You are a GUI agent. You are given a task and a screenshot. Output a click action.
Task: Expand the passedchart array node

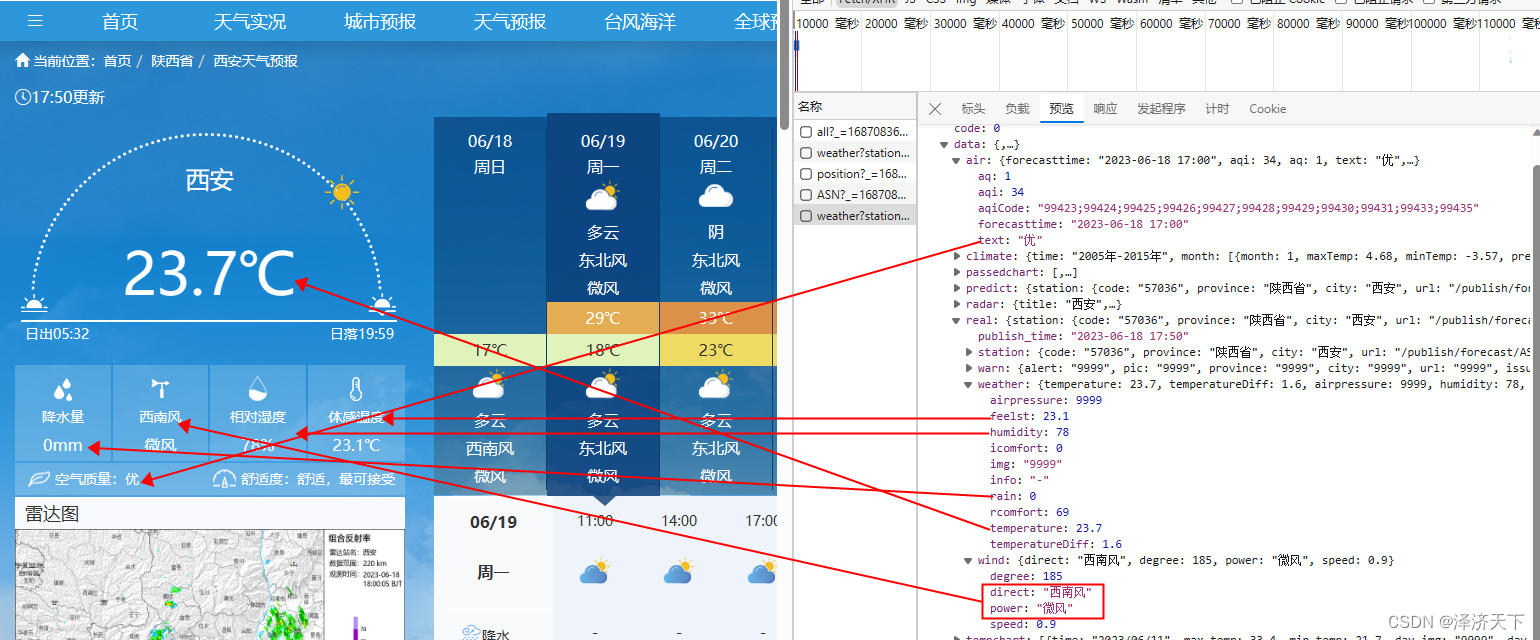(957, 272)
